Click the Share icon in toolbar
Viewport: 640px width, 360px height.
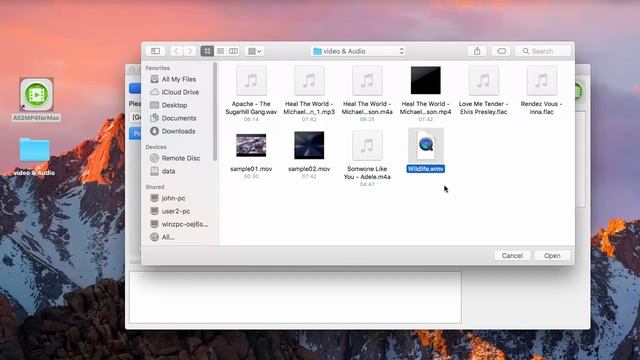pos(477,51)
